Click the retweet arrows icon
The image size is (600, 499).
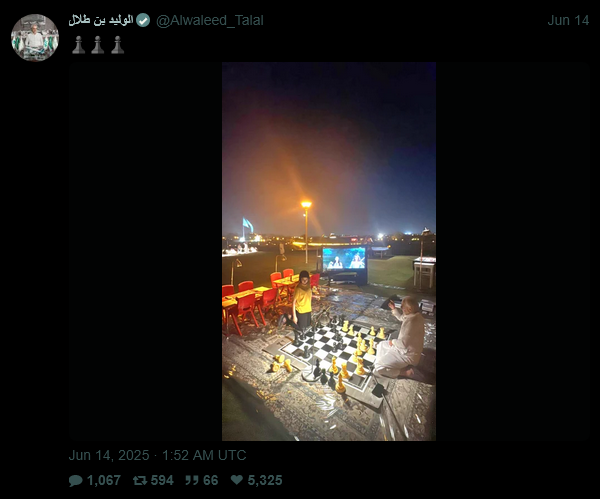click(x=140, y=480)
